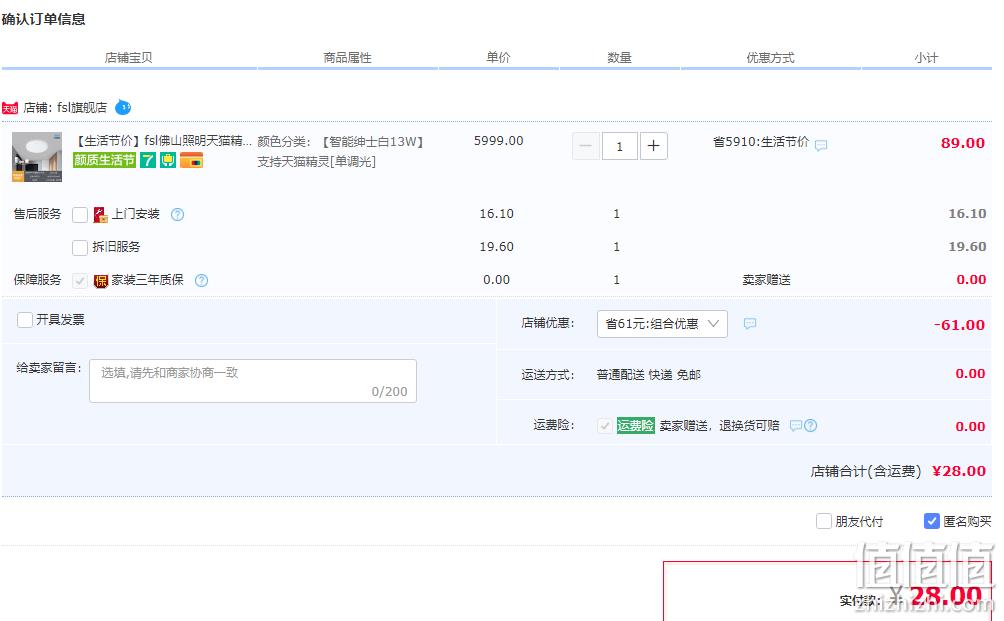Screen dimensions: 1004x621
Task: Check the 朋友代付 checkbox
Action: coord(823,521)
